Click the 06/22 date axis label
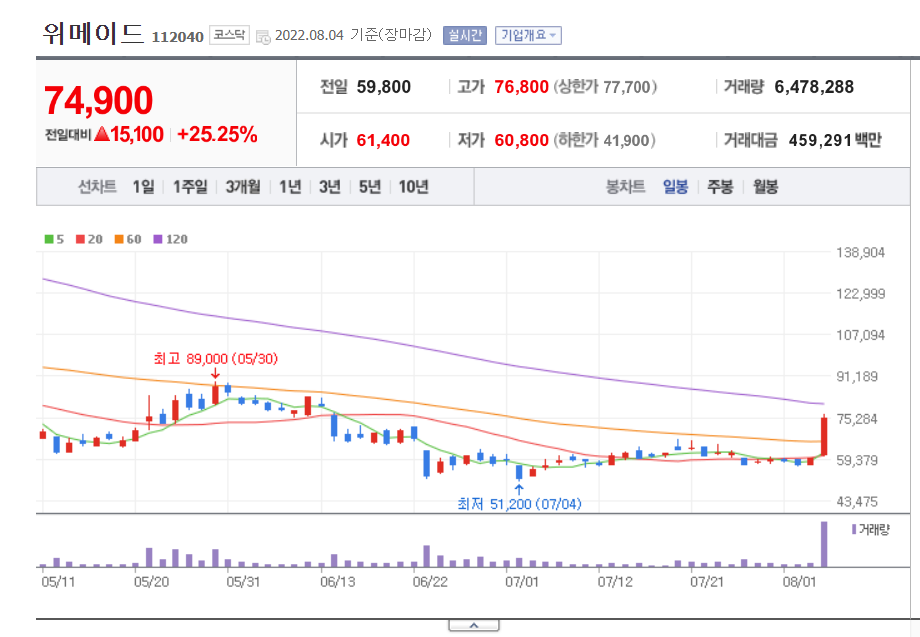 pyautogui.click(x=430, y=582)
